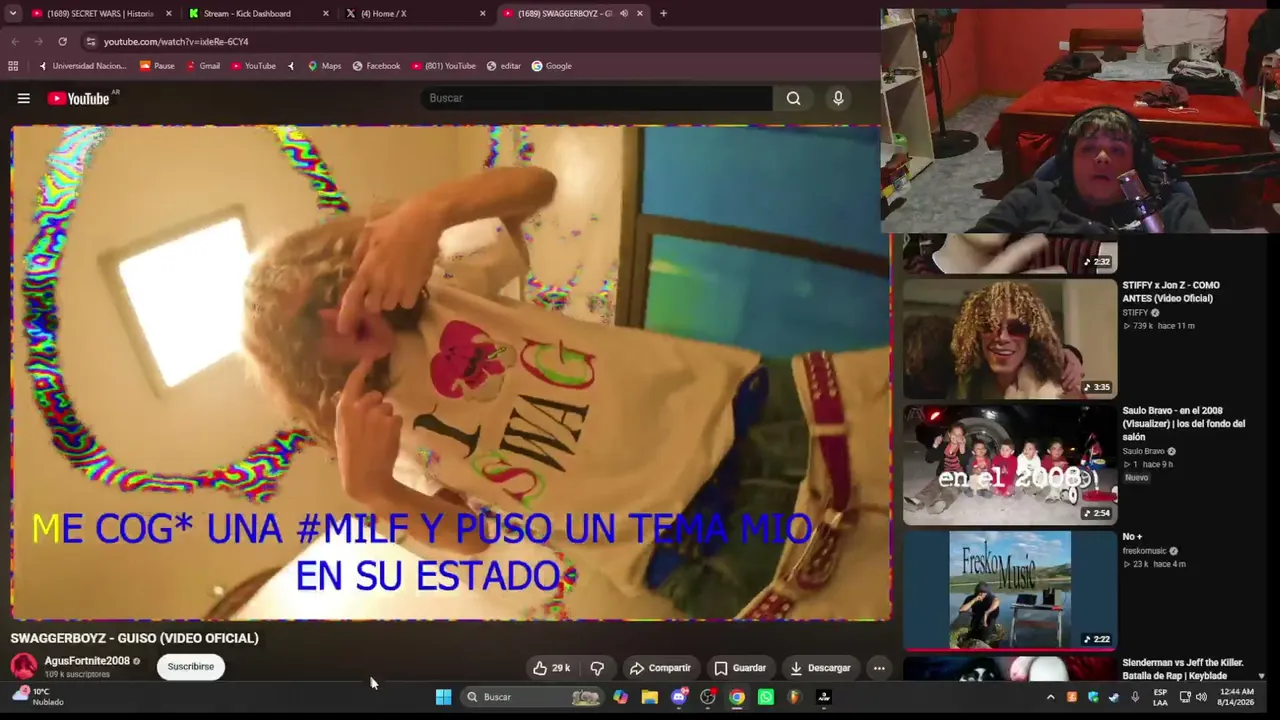Open the weather widget showing 10°C Nublado
Viewport: 1280px width, 720px height.
coord(37,696)
